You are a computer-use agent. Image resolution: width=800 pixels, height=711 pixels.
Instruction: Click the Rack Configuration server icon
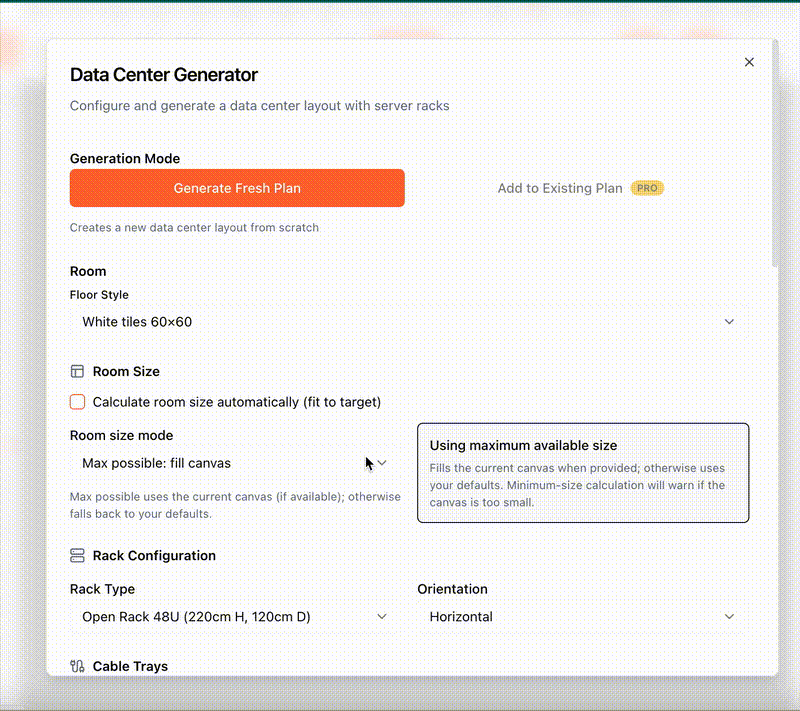(77, 555)
